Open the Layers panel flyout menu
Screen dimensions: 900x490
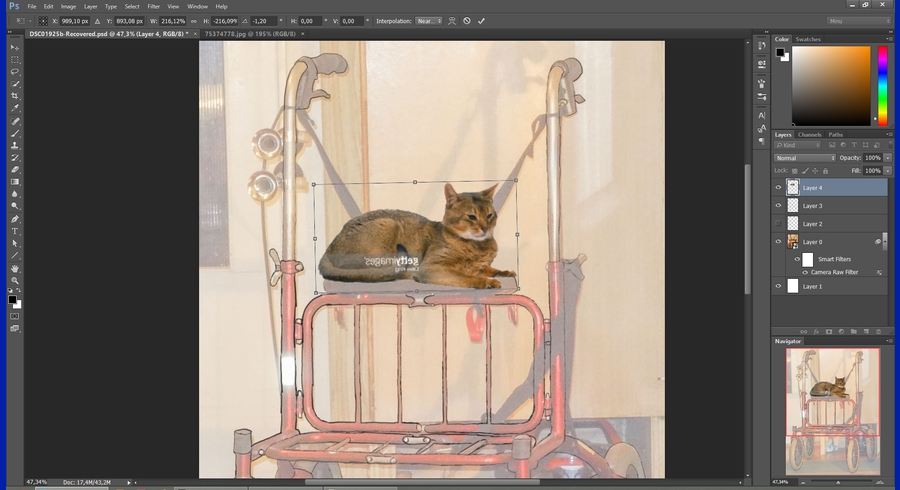coord(889,134)
